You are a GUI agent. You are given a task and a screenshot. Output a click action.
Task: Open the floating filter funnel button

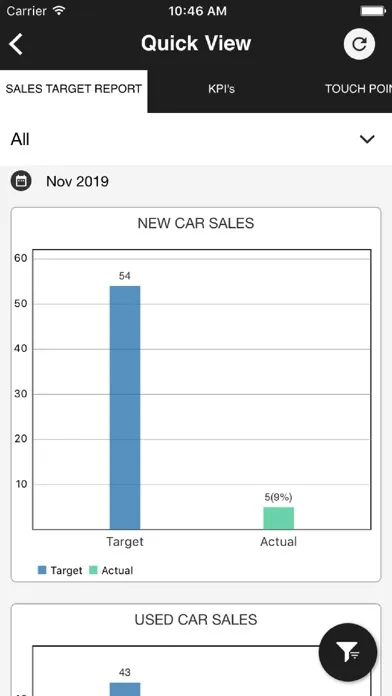pyautogui.click(x=348, y=652)
